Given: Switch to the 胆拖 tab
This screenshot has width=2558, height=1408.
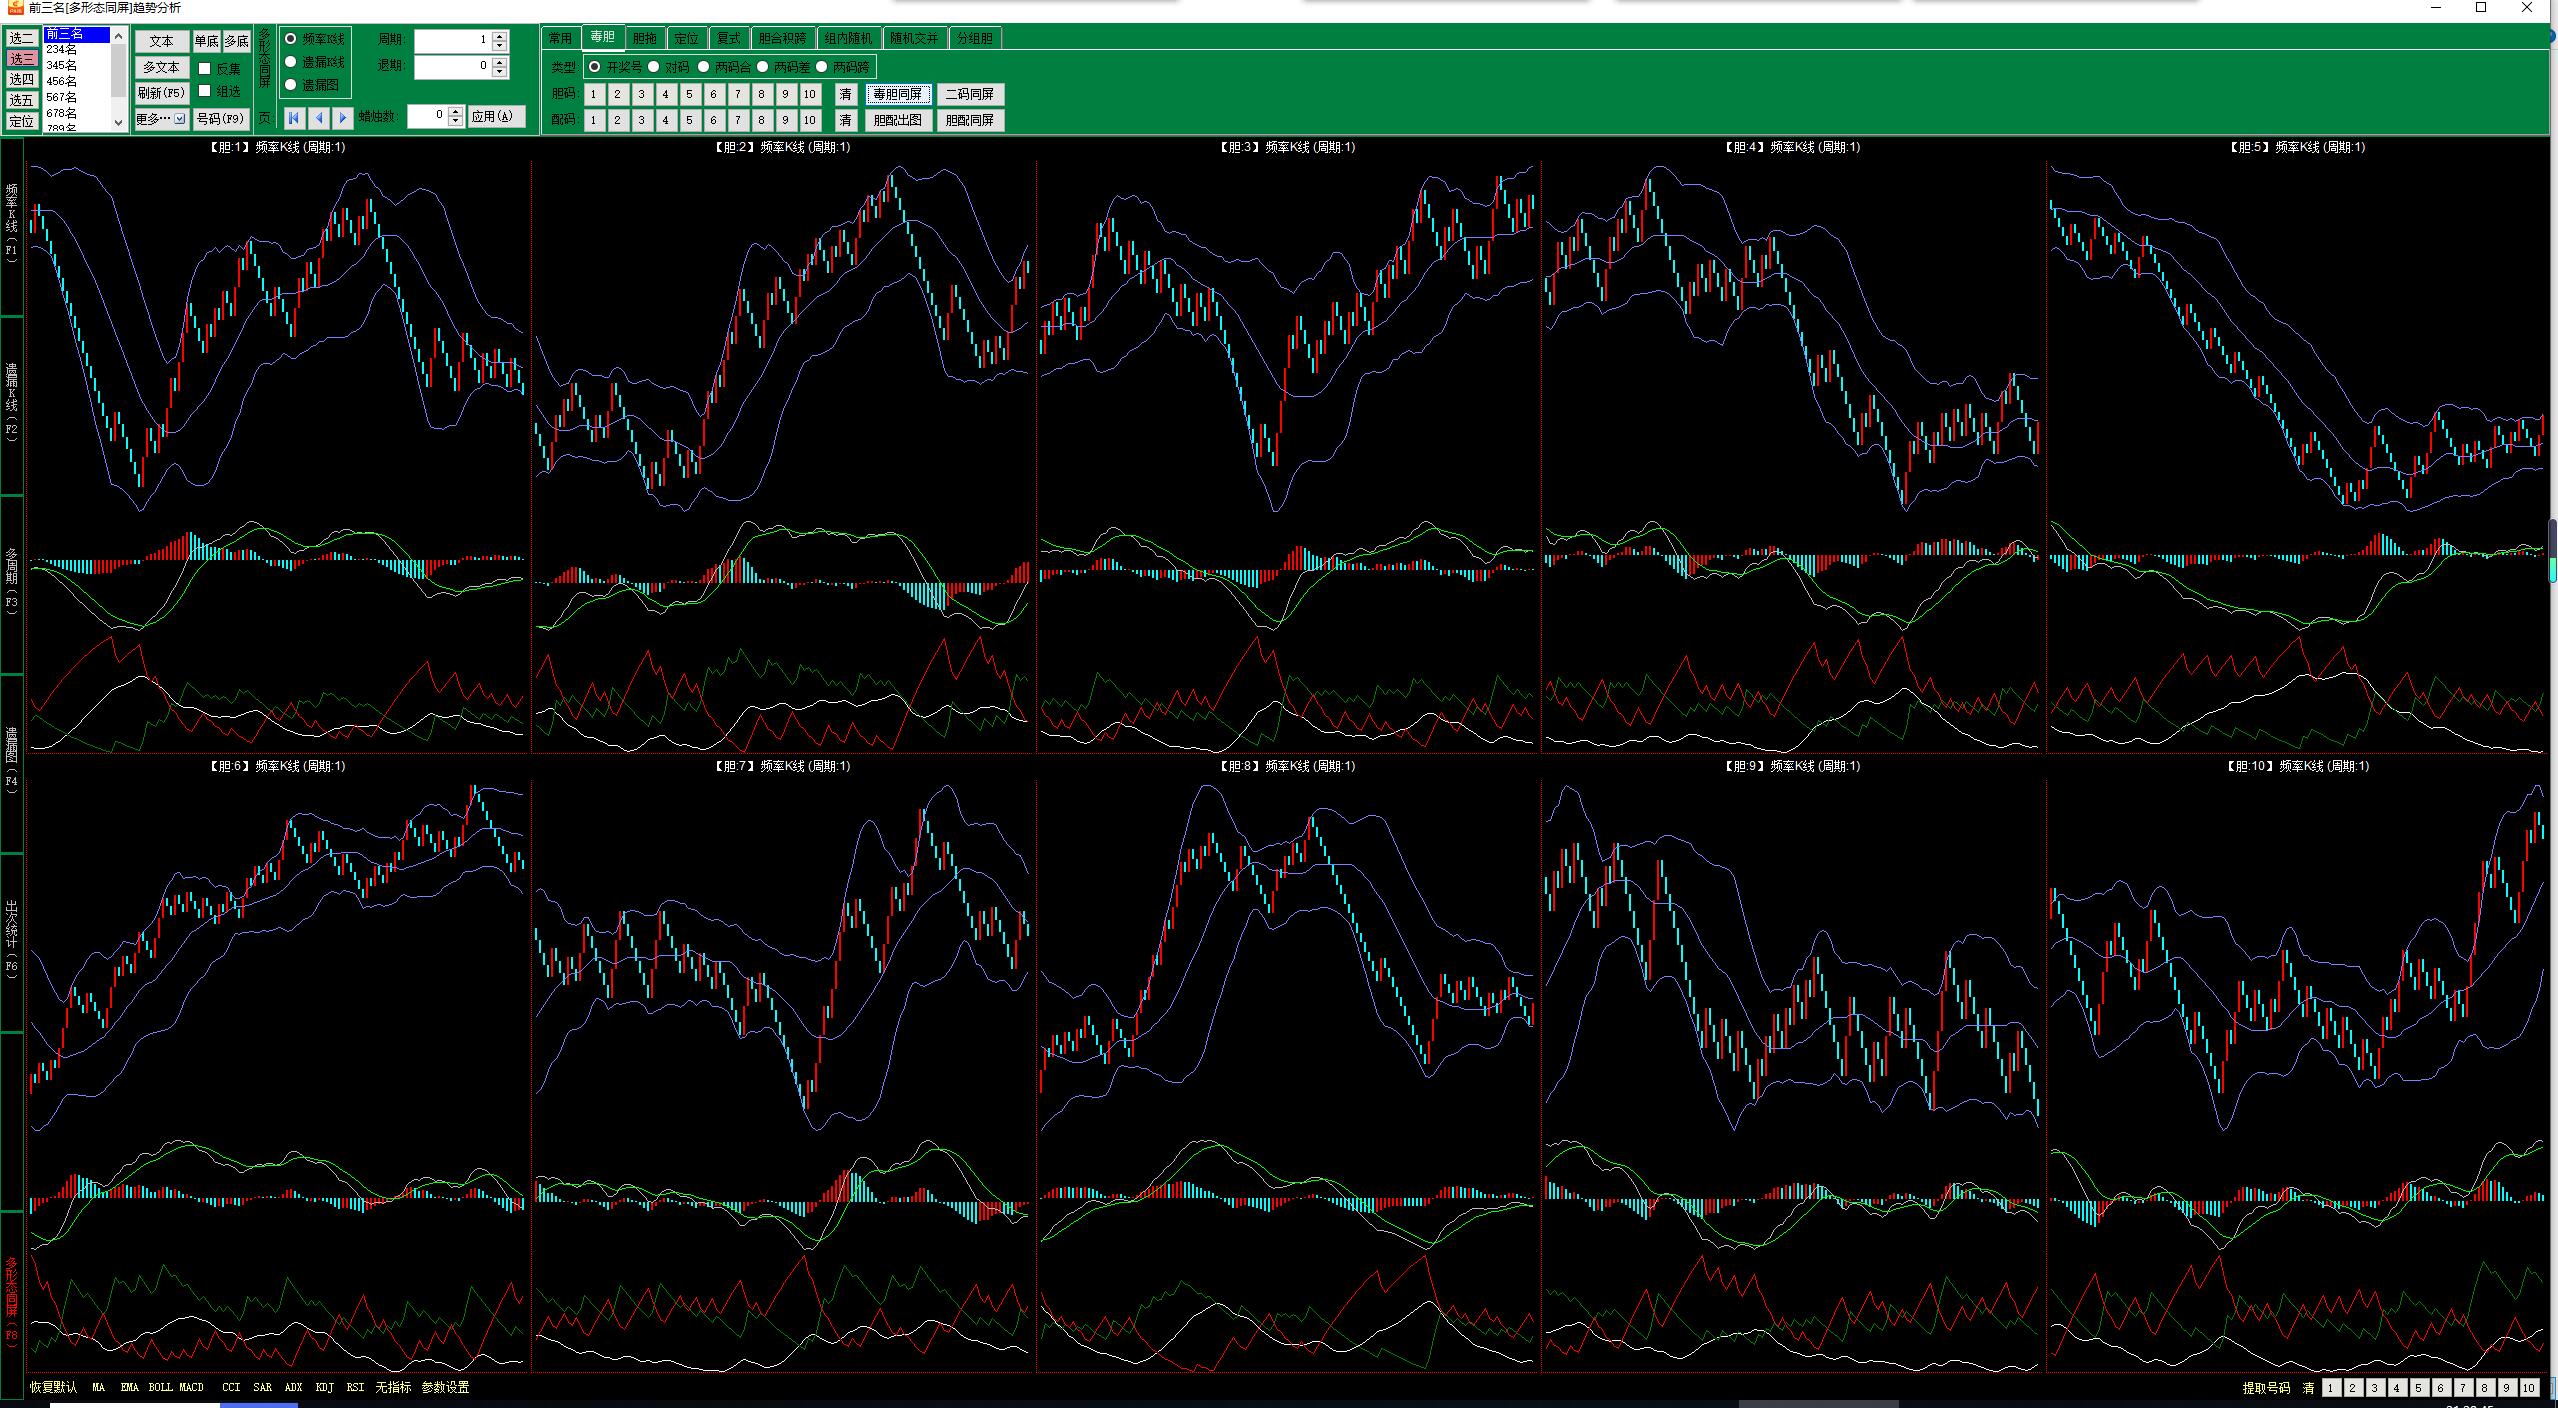Looking at the screenshot, I should (x=644, y=38).
